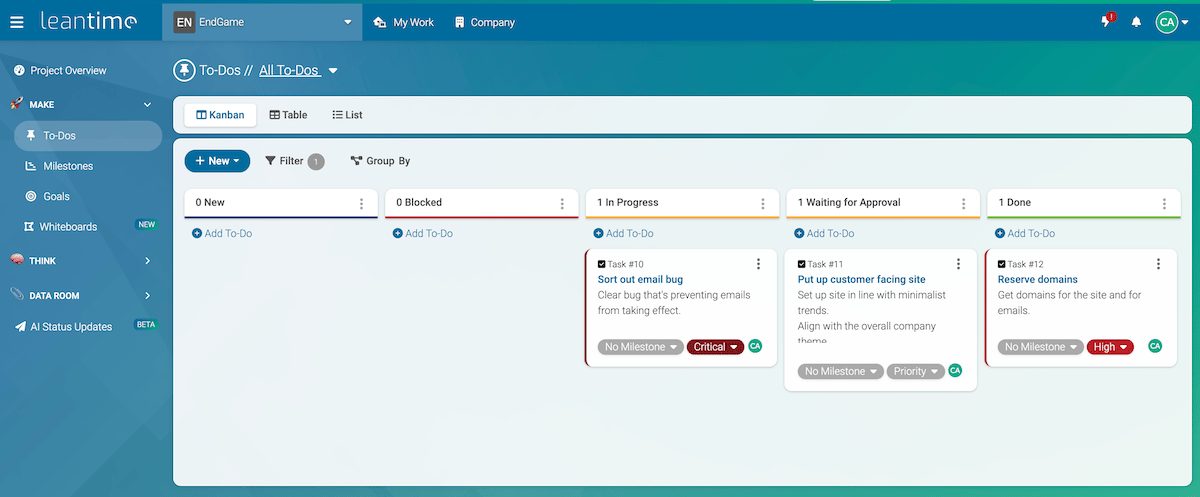Open the Filter options
The image size is (1200, 497).
coord(294,161)
